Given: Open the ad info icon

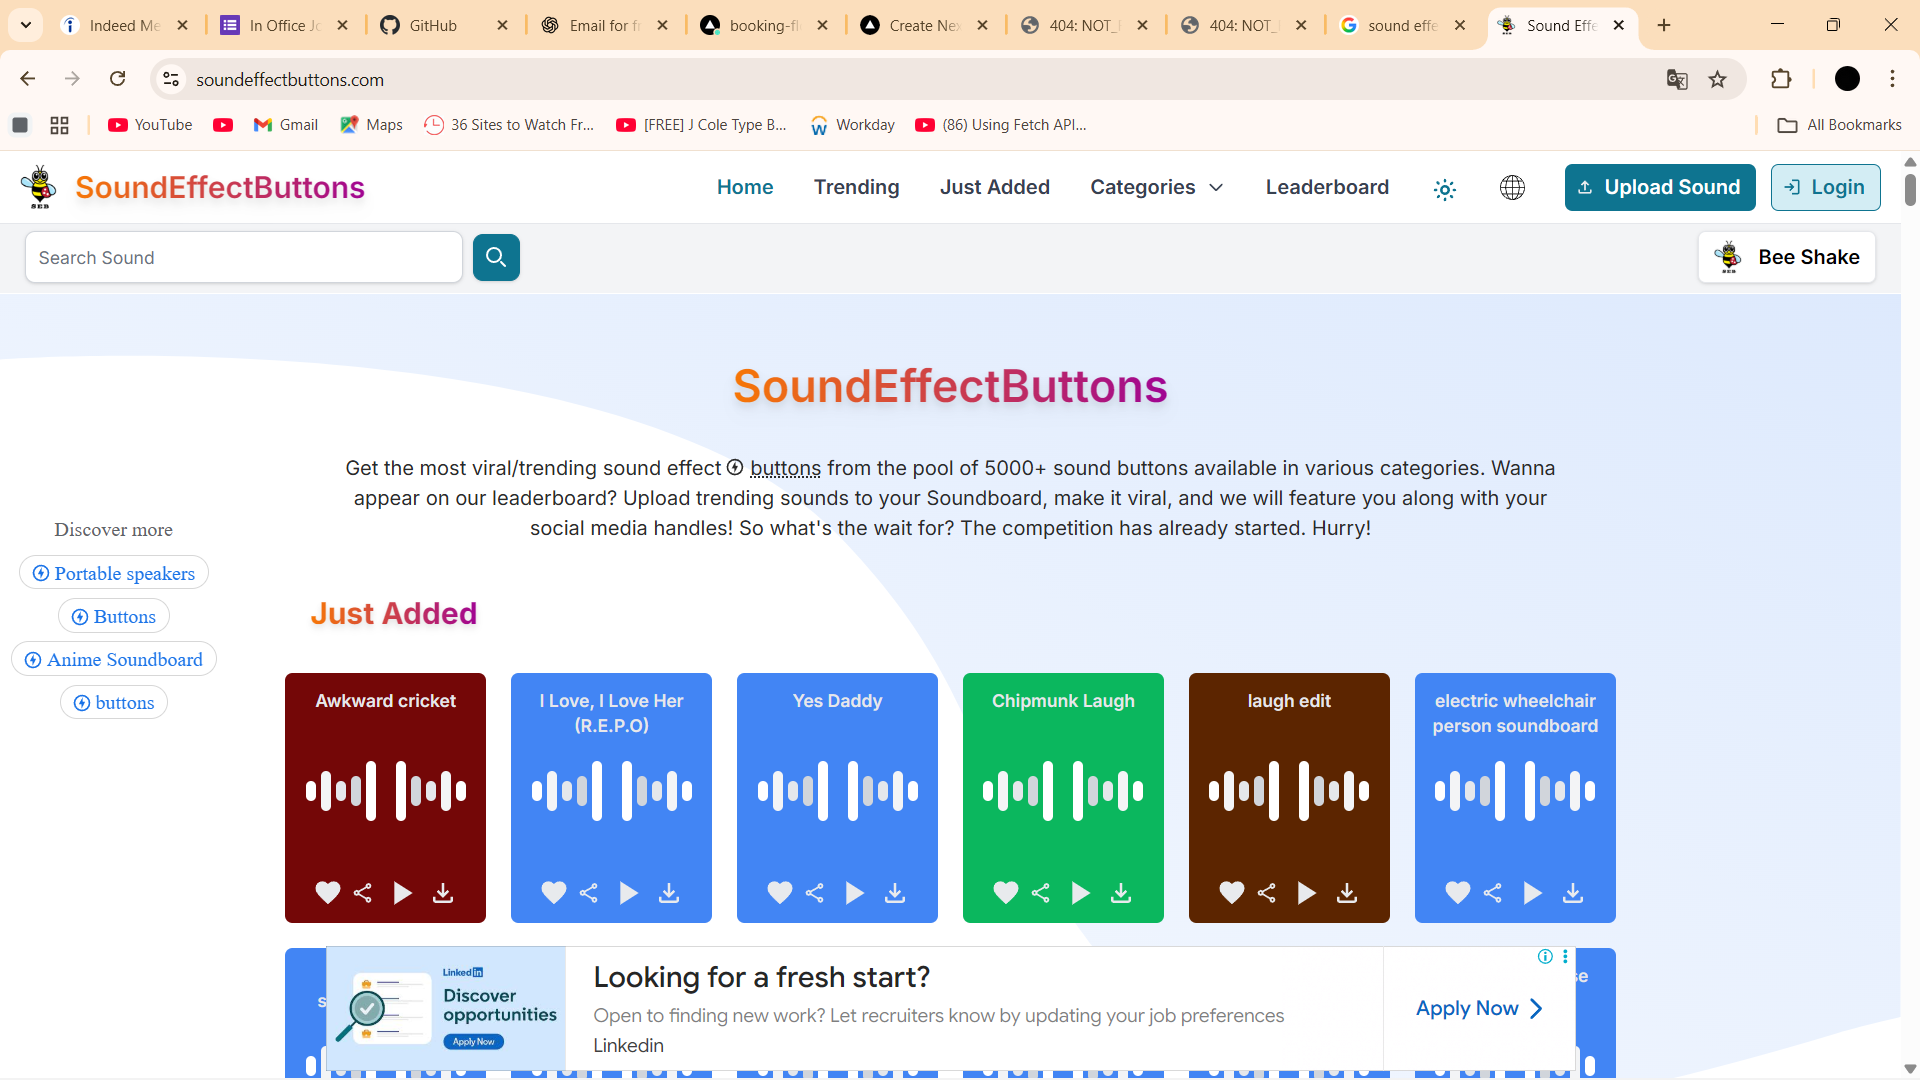Looking at the screenshot, I should [1545, 956].
